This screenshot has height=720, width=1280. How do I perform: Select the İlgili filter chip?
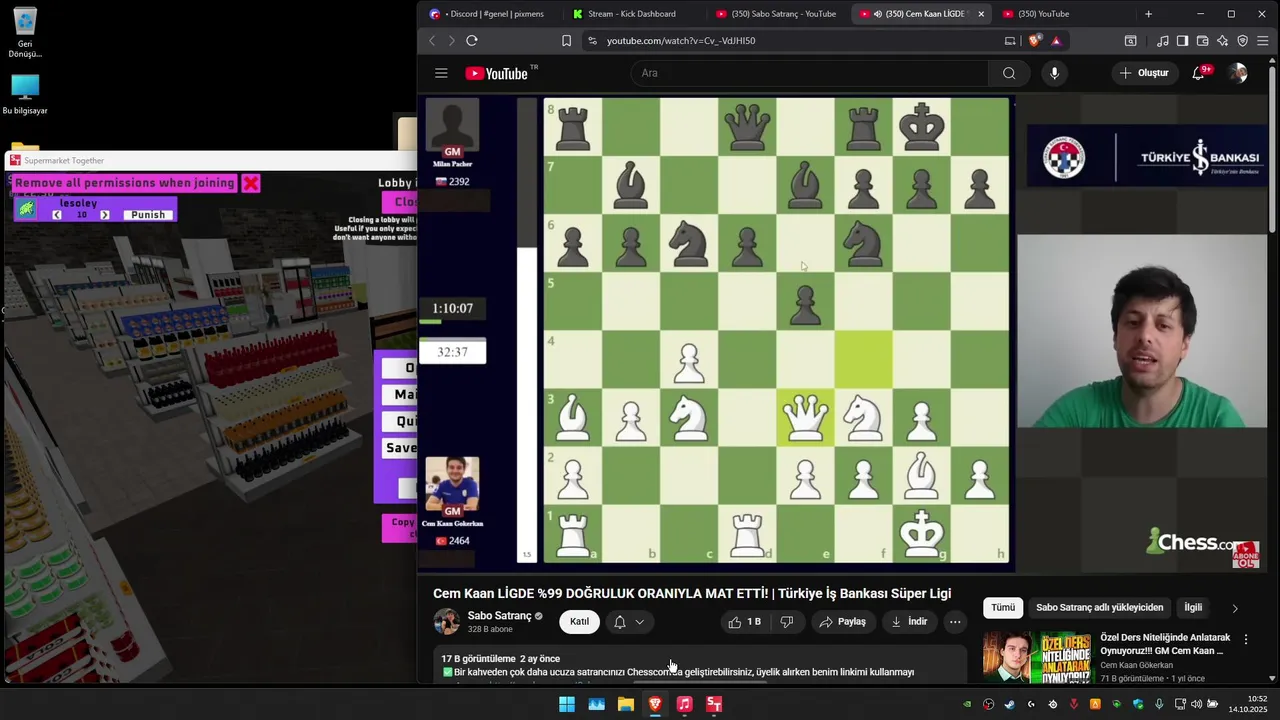pos(1193,607)
